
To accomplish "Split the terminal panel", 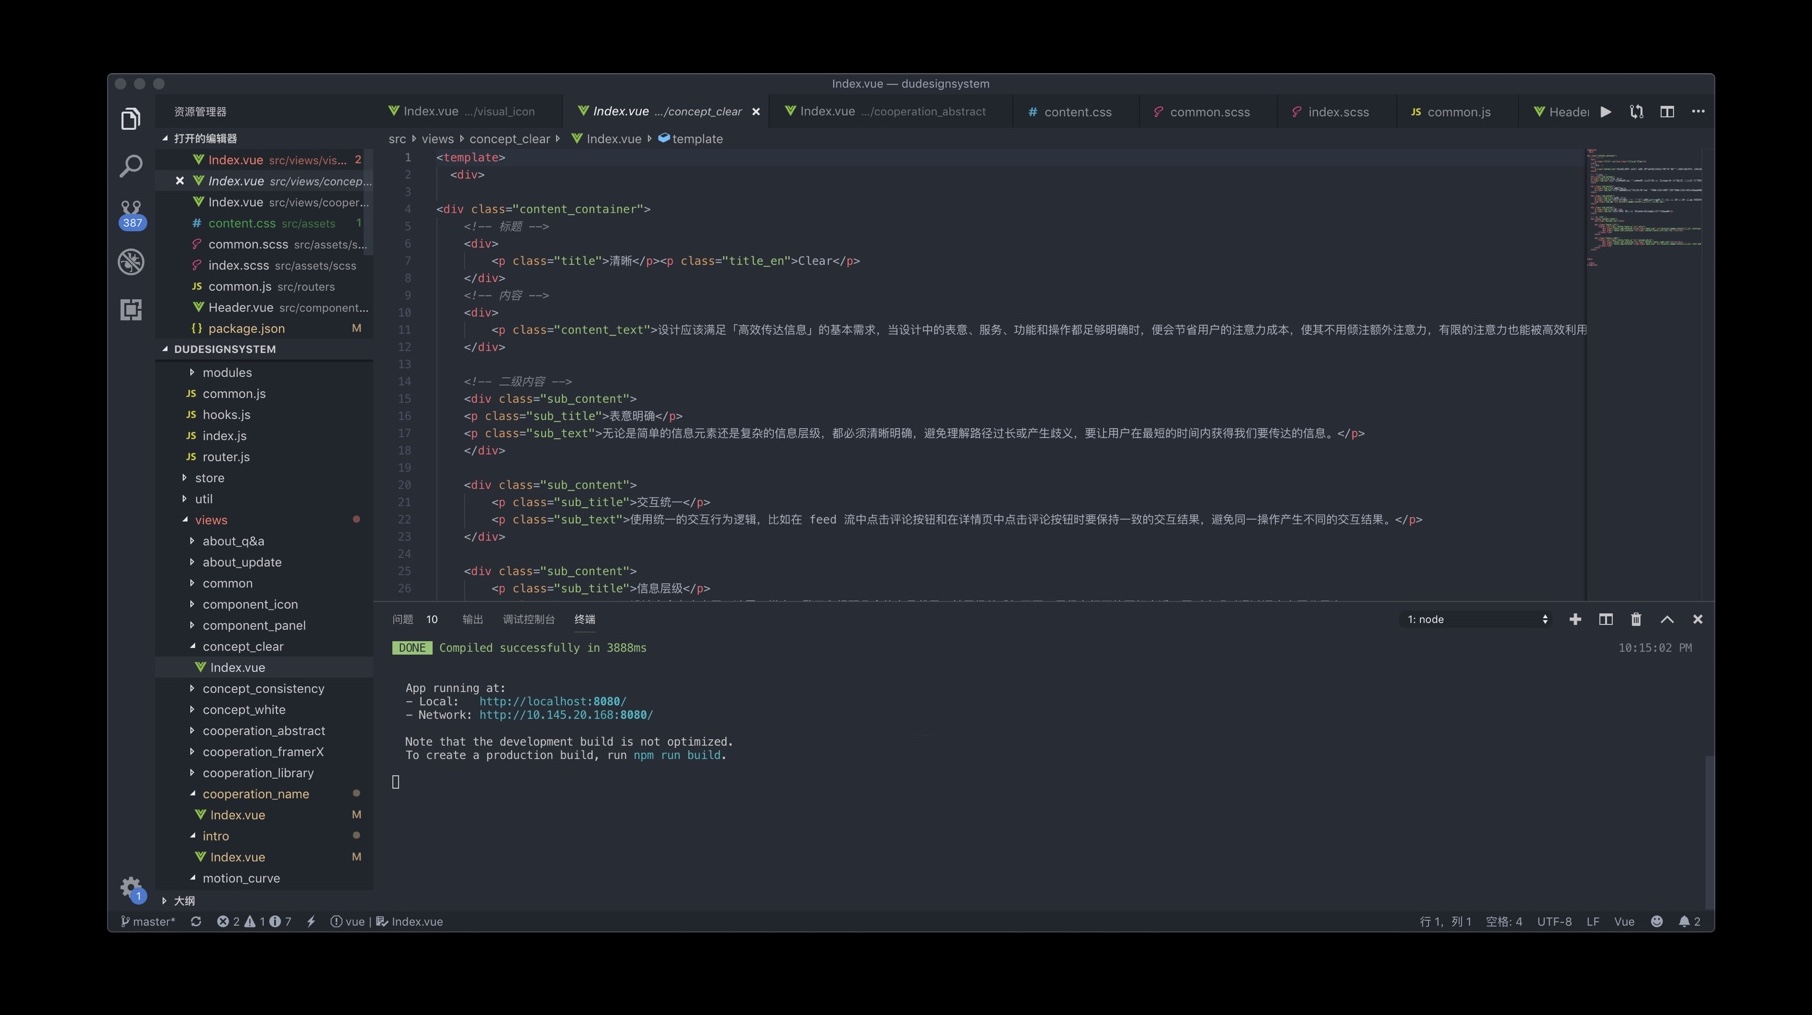I will pyautogui.click(x=1606, y=620).
